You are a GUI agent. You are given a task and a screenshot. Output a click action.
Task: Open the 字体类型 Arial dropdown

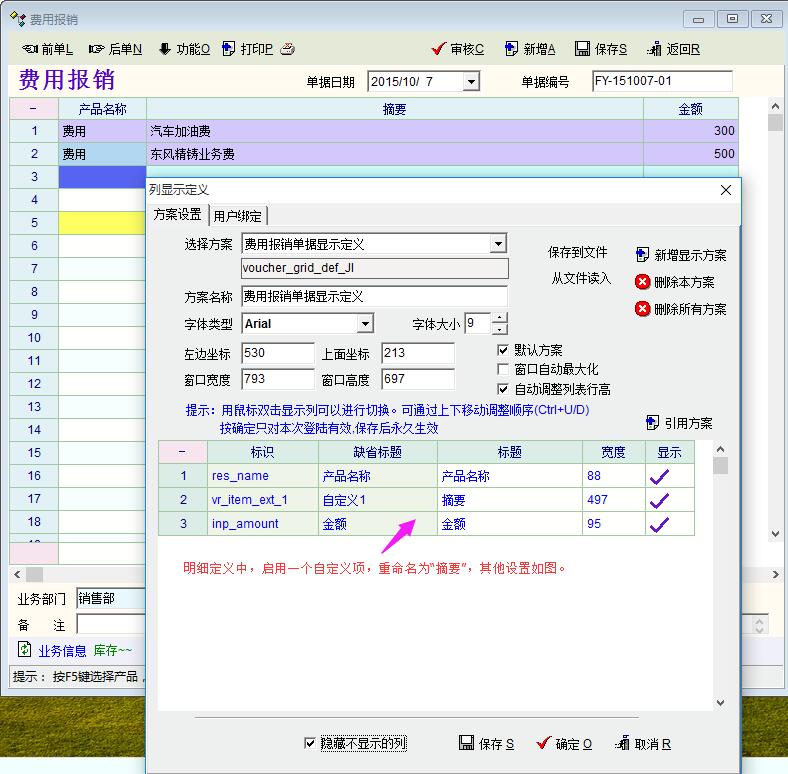[x=365, y=324]
